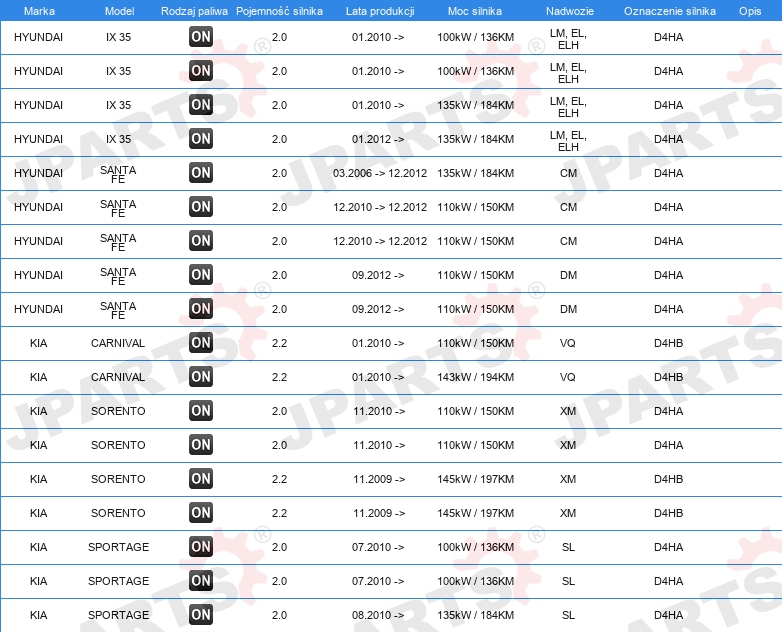This screenshot has height=632, width=782.
Task: Click 'CARNIVAL' model in the 143kW row
Action: pyautogui.click(x=118, y=377)
